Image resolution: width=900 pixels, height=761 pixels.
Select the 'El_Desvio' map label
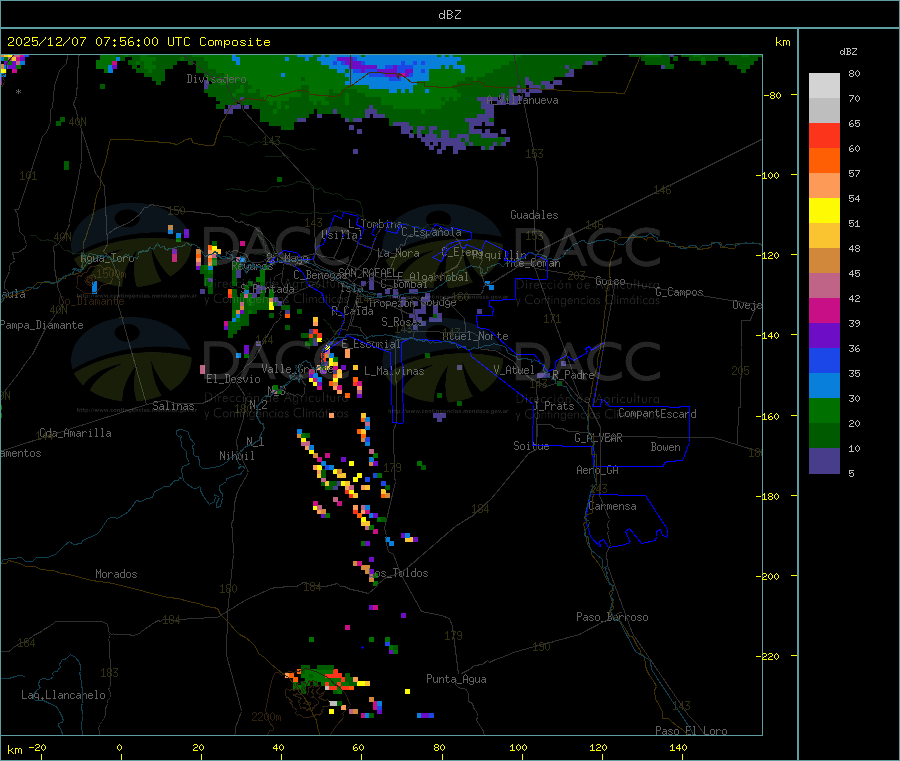(x=233, y=379)
